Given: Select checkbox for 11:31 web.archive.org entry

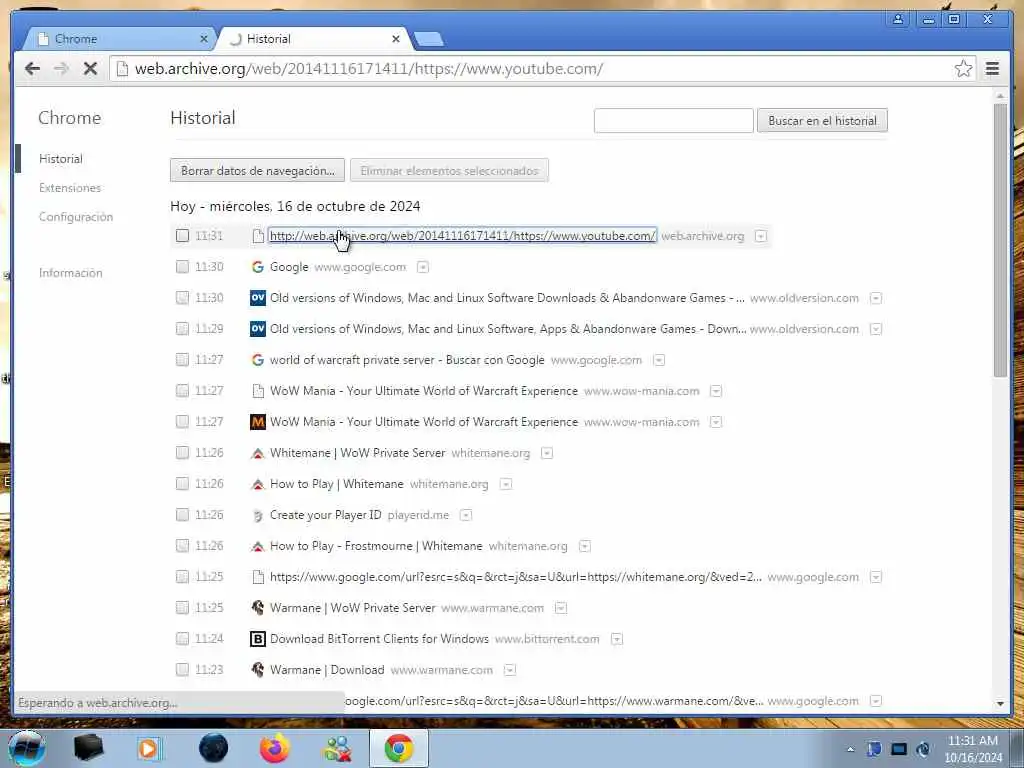Looking at the screenshot, I should 182,236.
